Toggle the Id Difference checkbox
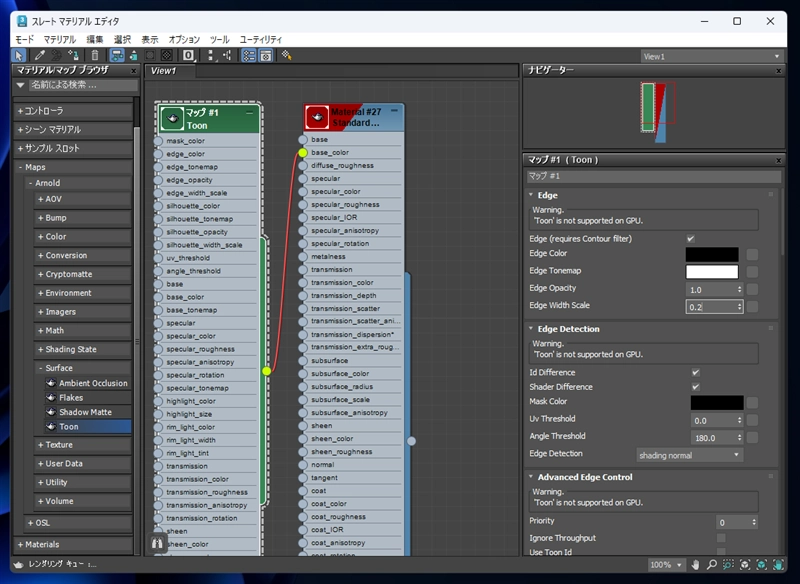Viewport: 800px width, 584px height. pos(695,372)
